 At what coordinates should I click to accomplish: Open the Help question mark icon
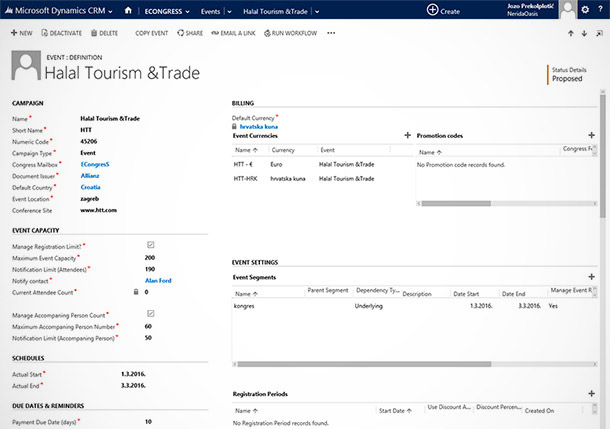tap(600, 9)
